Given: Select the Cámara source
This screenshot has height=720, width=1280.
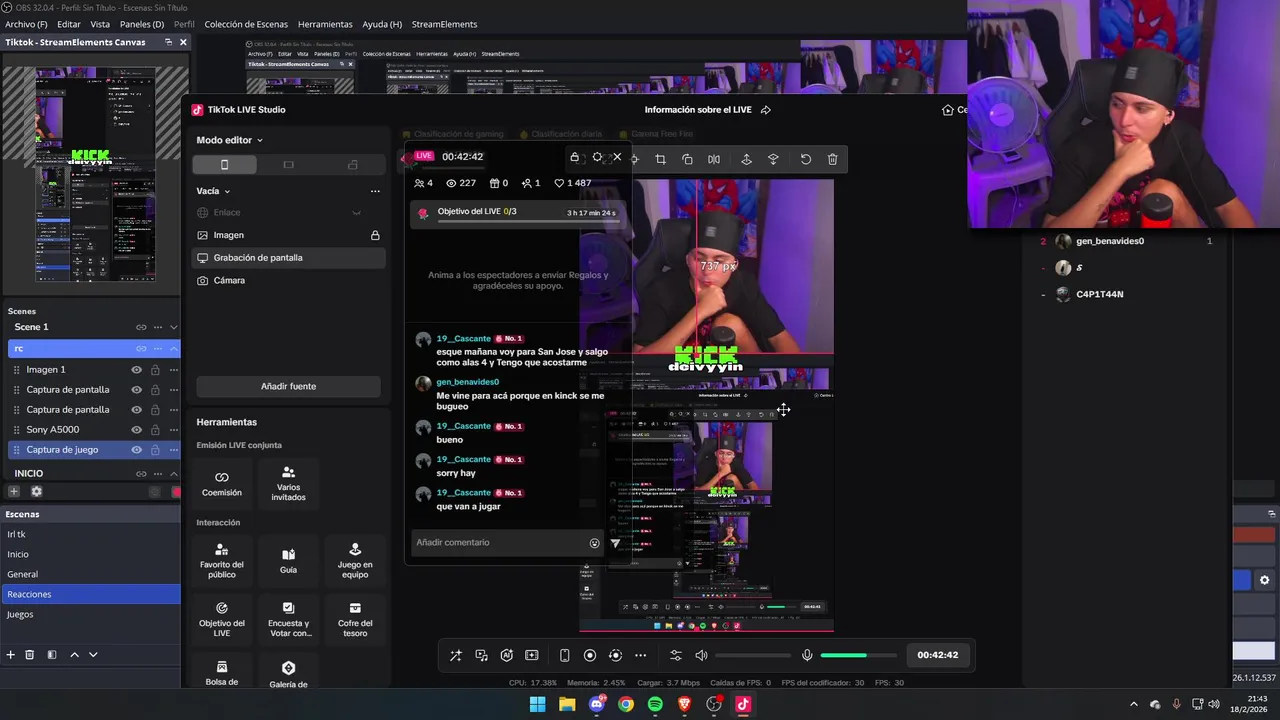Looking at the screenshot, I should (x=288, y=281).
